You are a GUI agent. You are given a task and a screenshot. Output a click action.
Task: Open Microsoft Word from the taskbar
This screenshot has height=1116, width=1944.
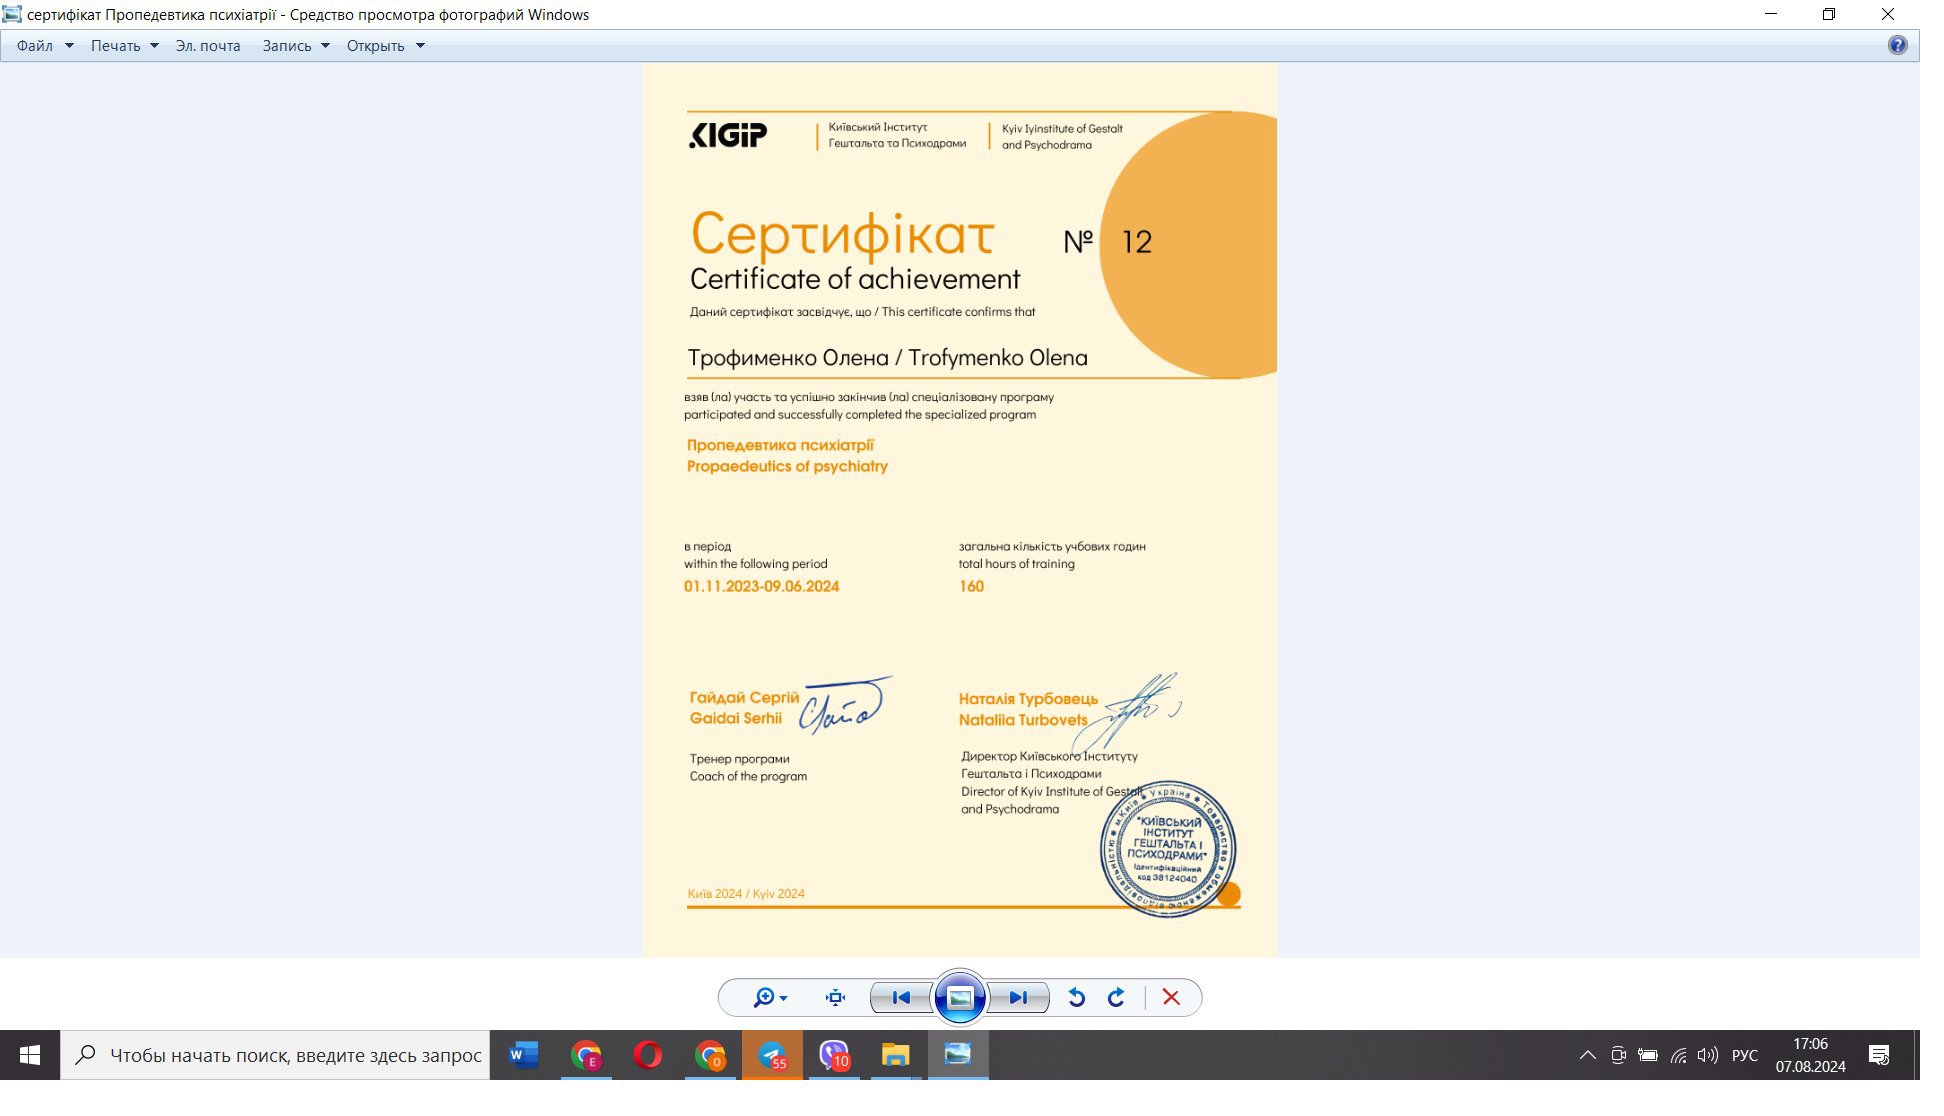[x=523, y=1054]
